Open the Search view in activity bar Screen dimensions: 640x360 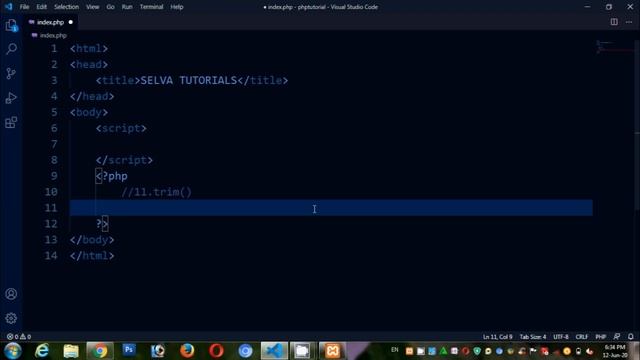[11, 49]
